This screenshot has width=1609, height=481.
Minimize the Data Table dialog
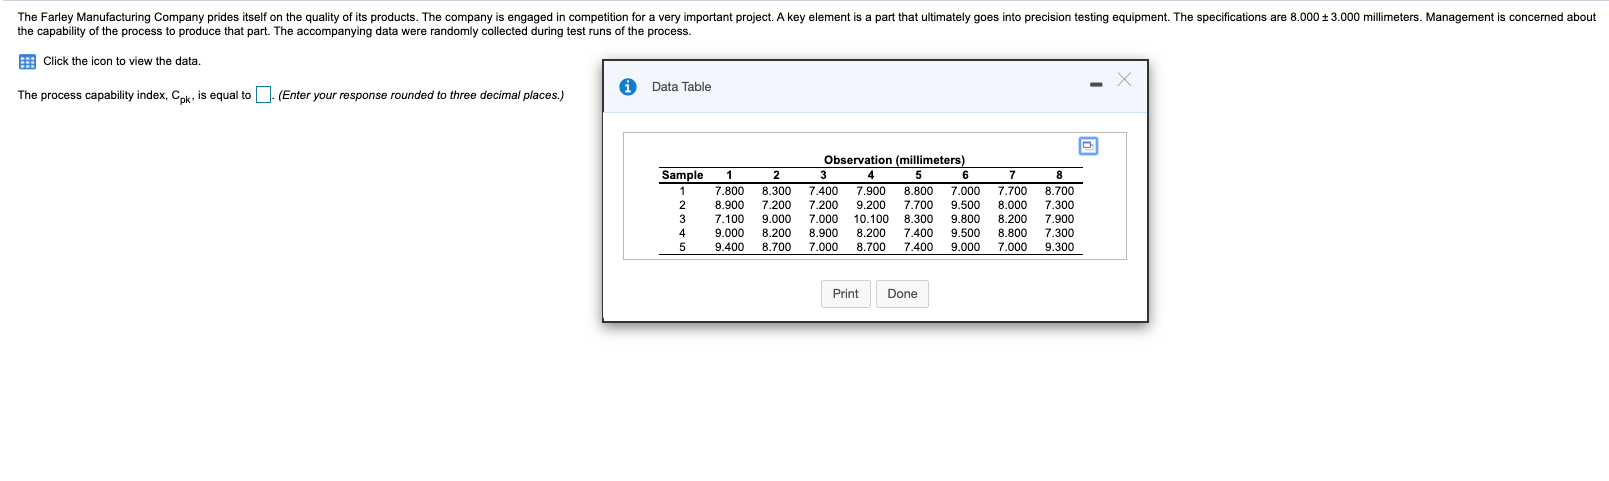[x=1096, y=84]
